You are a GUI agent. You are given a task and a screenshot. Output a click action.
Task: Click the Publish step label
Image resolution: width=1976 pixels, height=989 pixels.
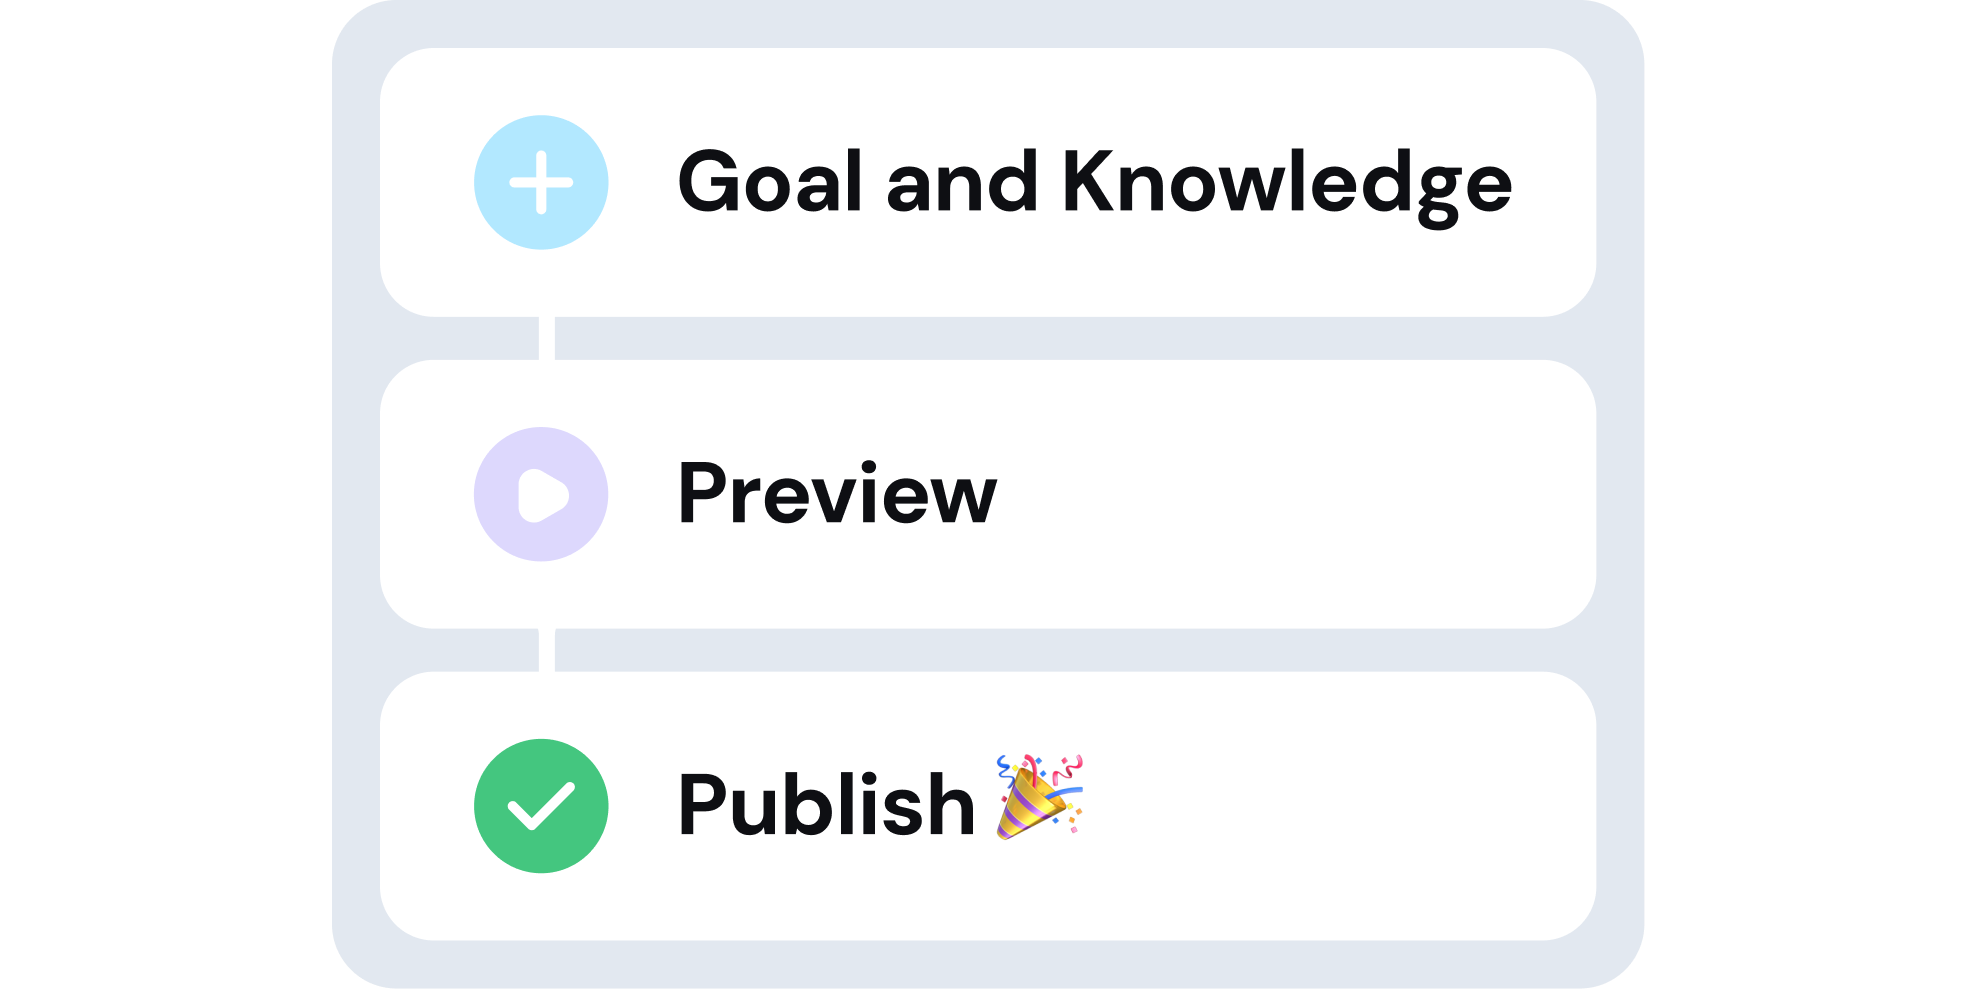point(826,806)
